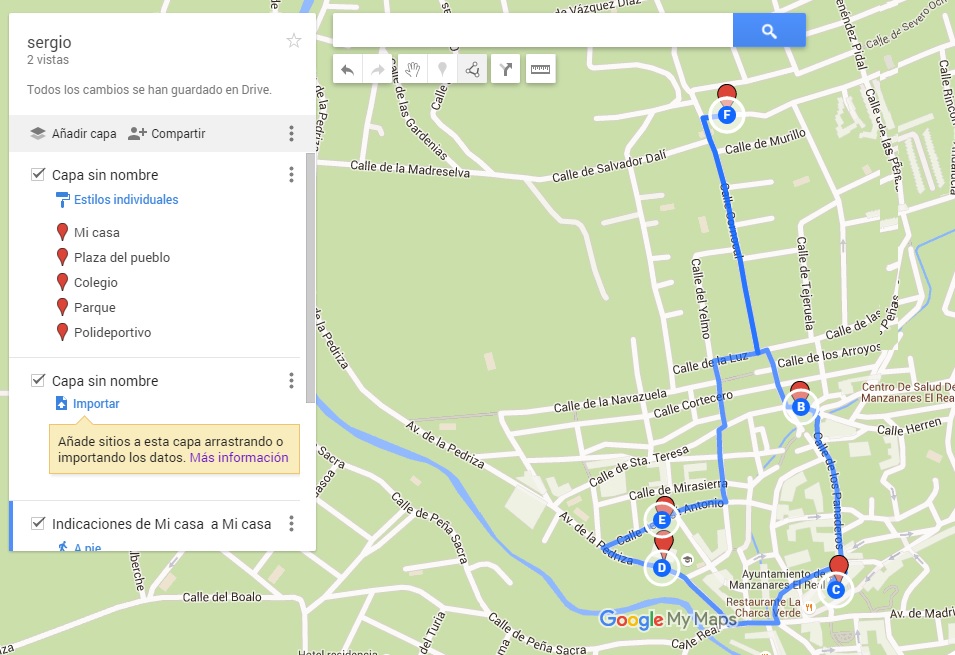Open the map options three-dot menu
The height and width of the screenshot is (655, 955).
pyautogui.click(x=291, y=133)
